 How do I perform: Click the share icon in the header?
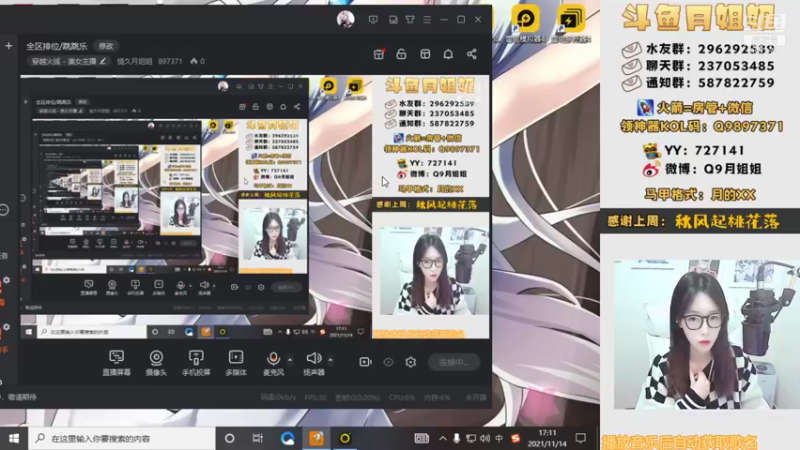point(471,54)
